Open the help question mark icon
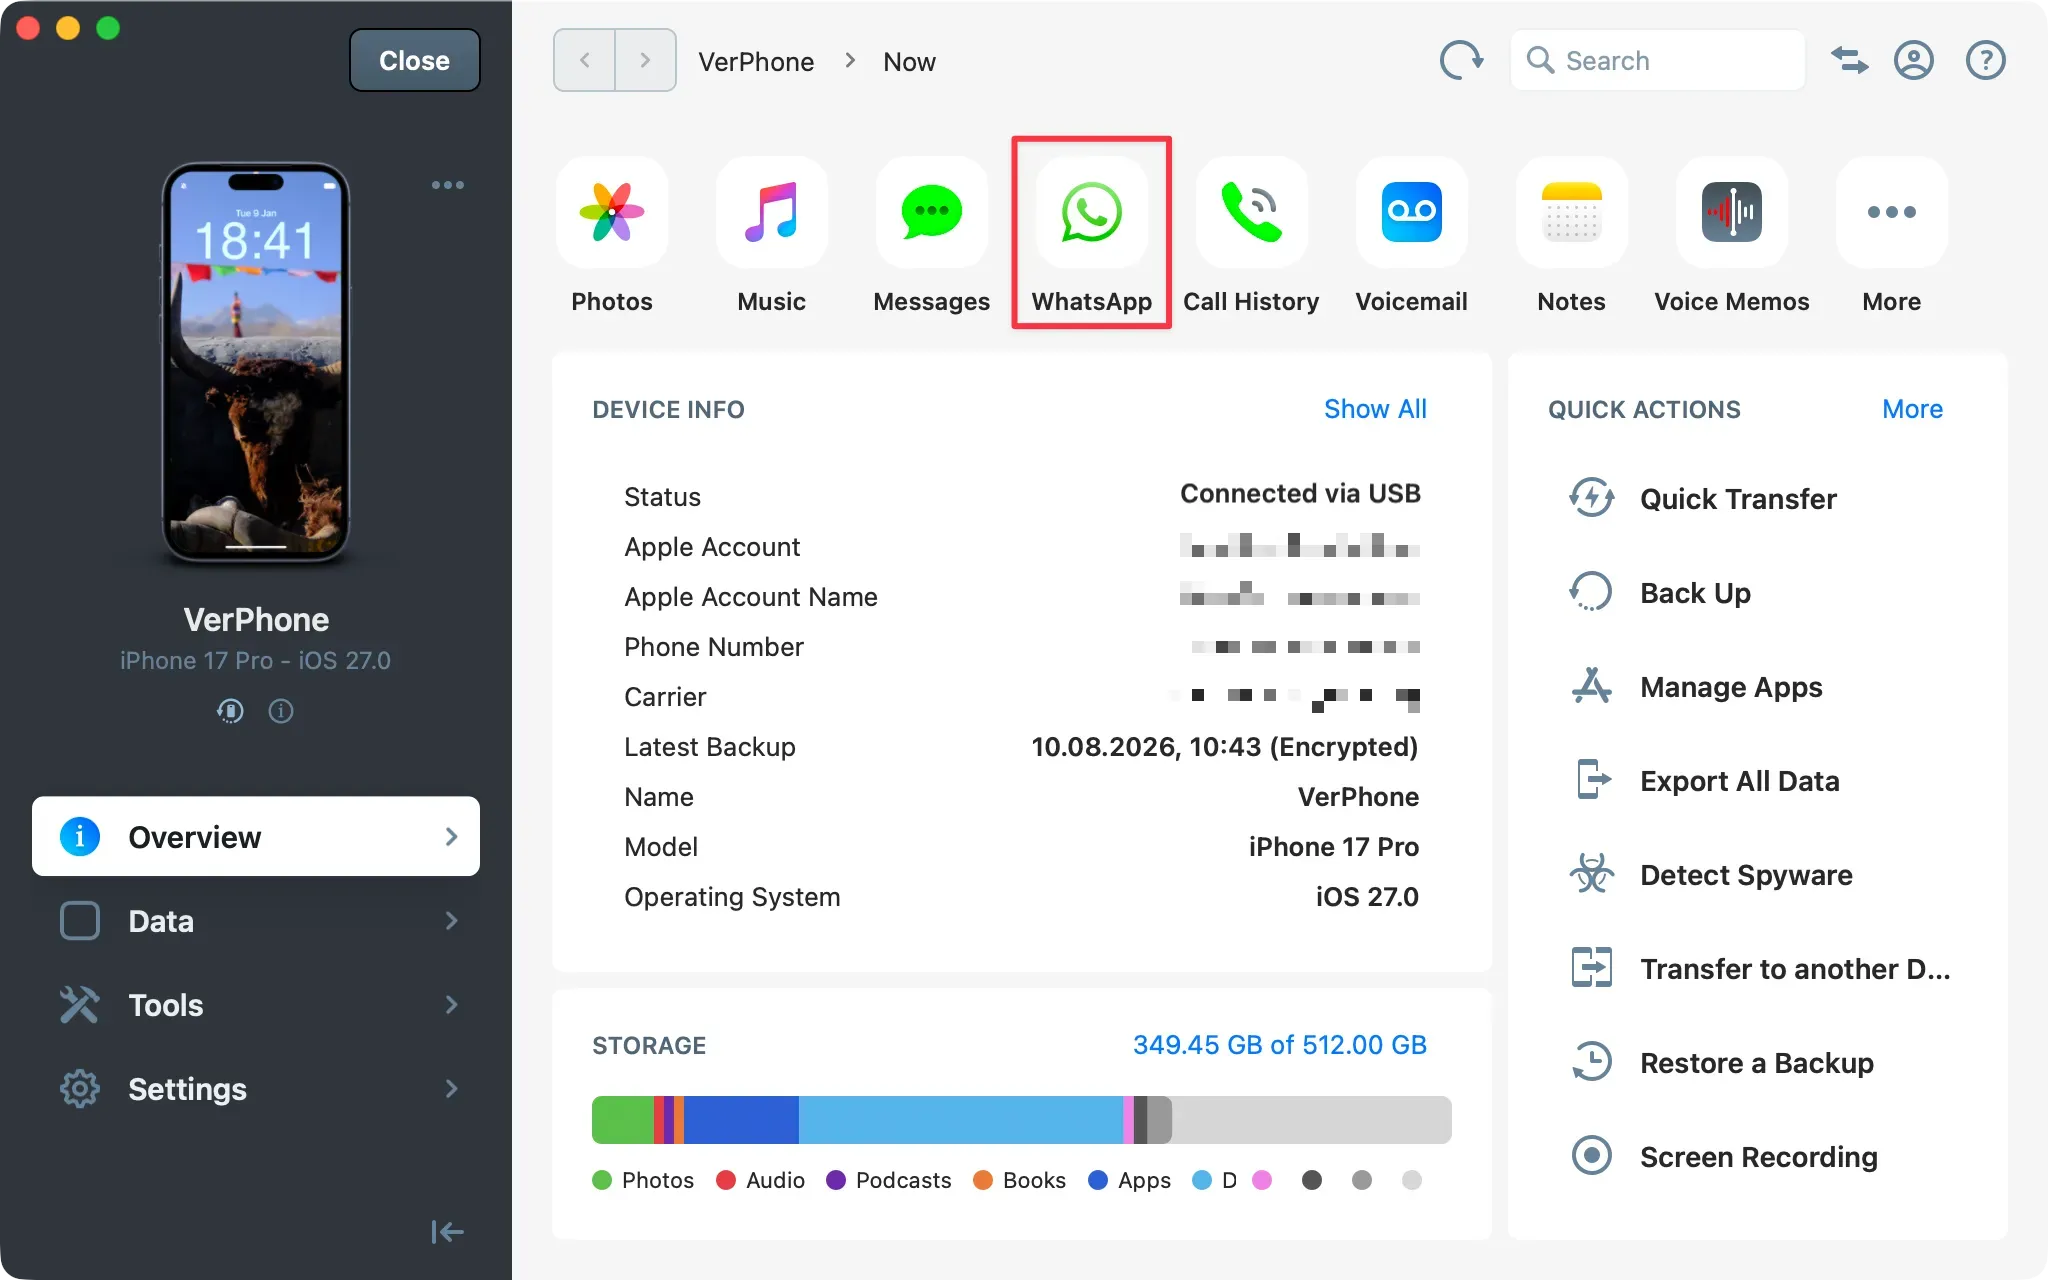The image size is (2048, 1280). click(x=1985, y=61)
